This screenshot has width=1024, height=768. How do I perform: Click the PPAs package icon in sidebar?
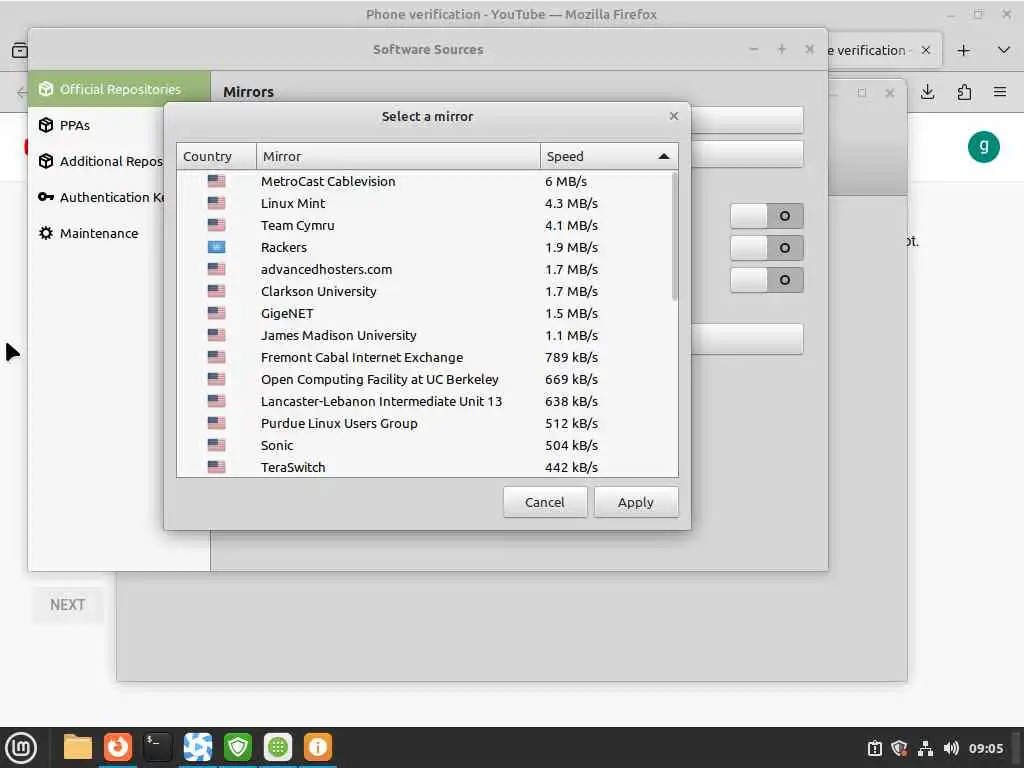[x=46, y=125]
